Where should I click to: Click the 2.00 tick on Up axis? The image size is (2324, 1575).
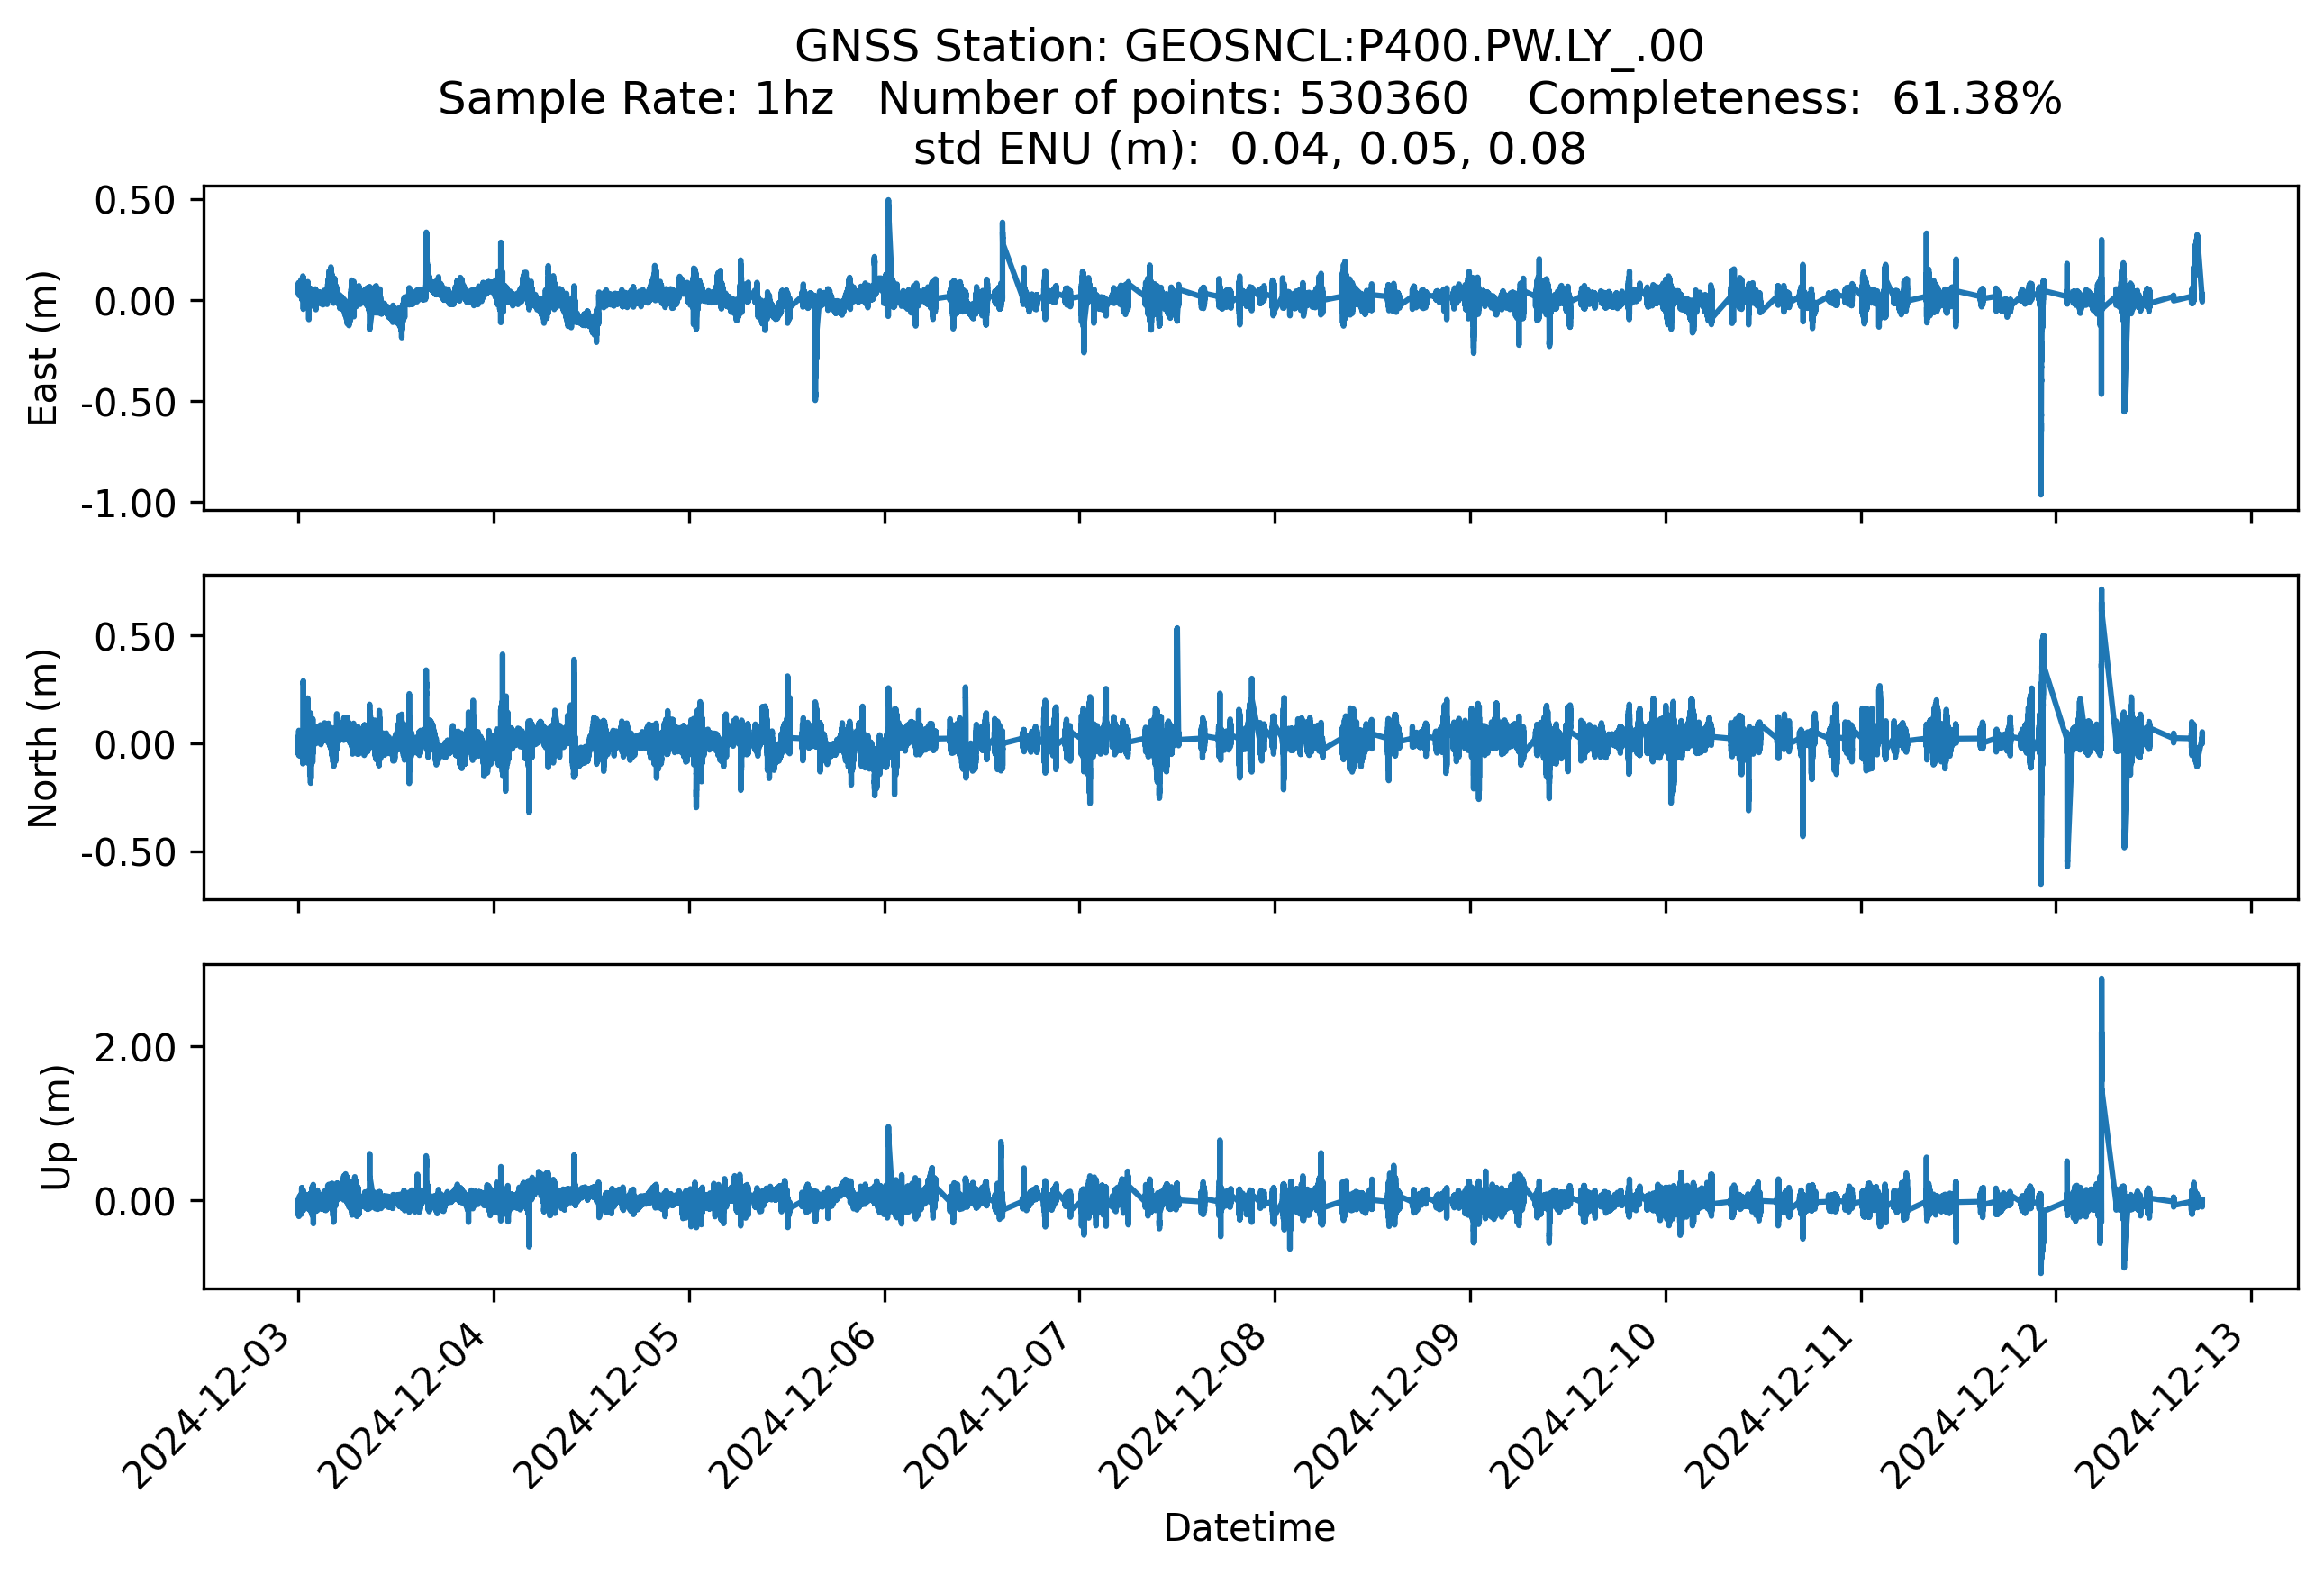pos(134,1048)
